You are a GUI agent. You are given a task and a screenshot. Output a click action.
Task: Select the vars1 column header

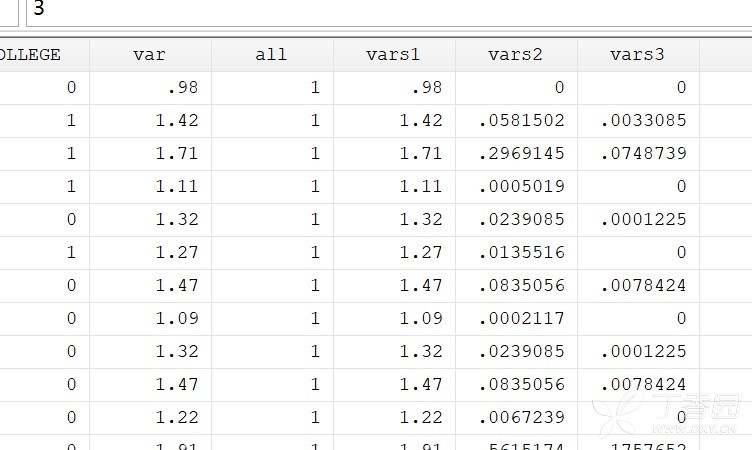click(x=393, y=55)
